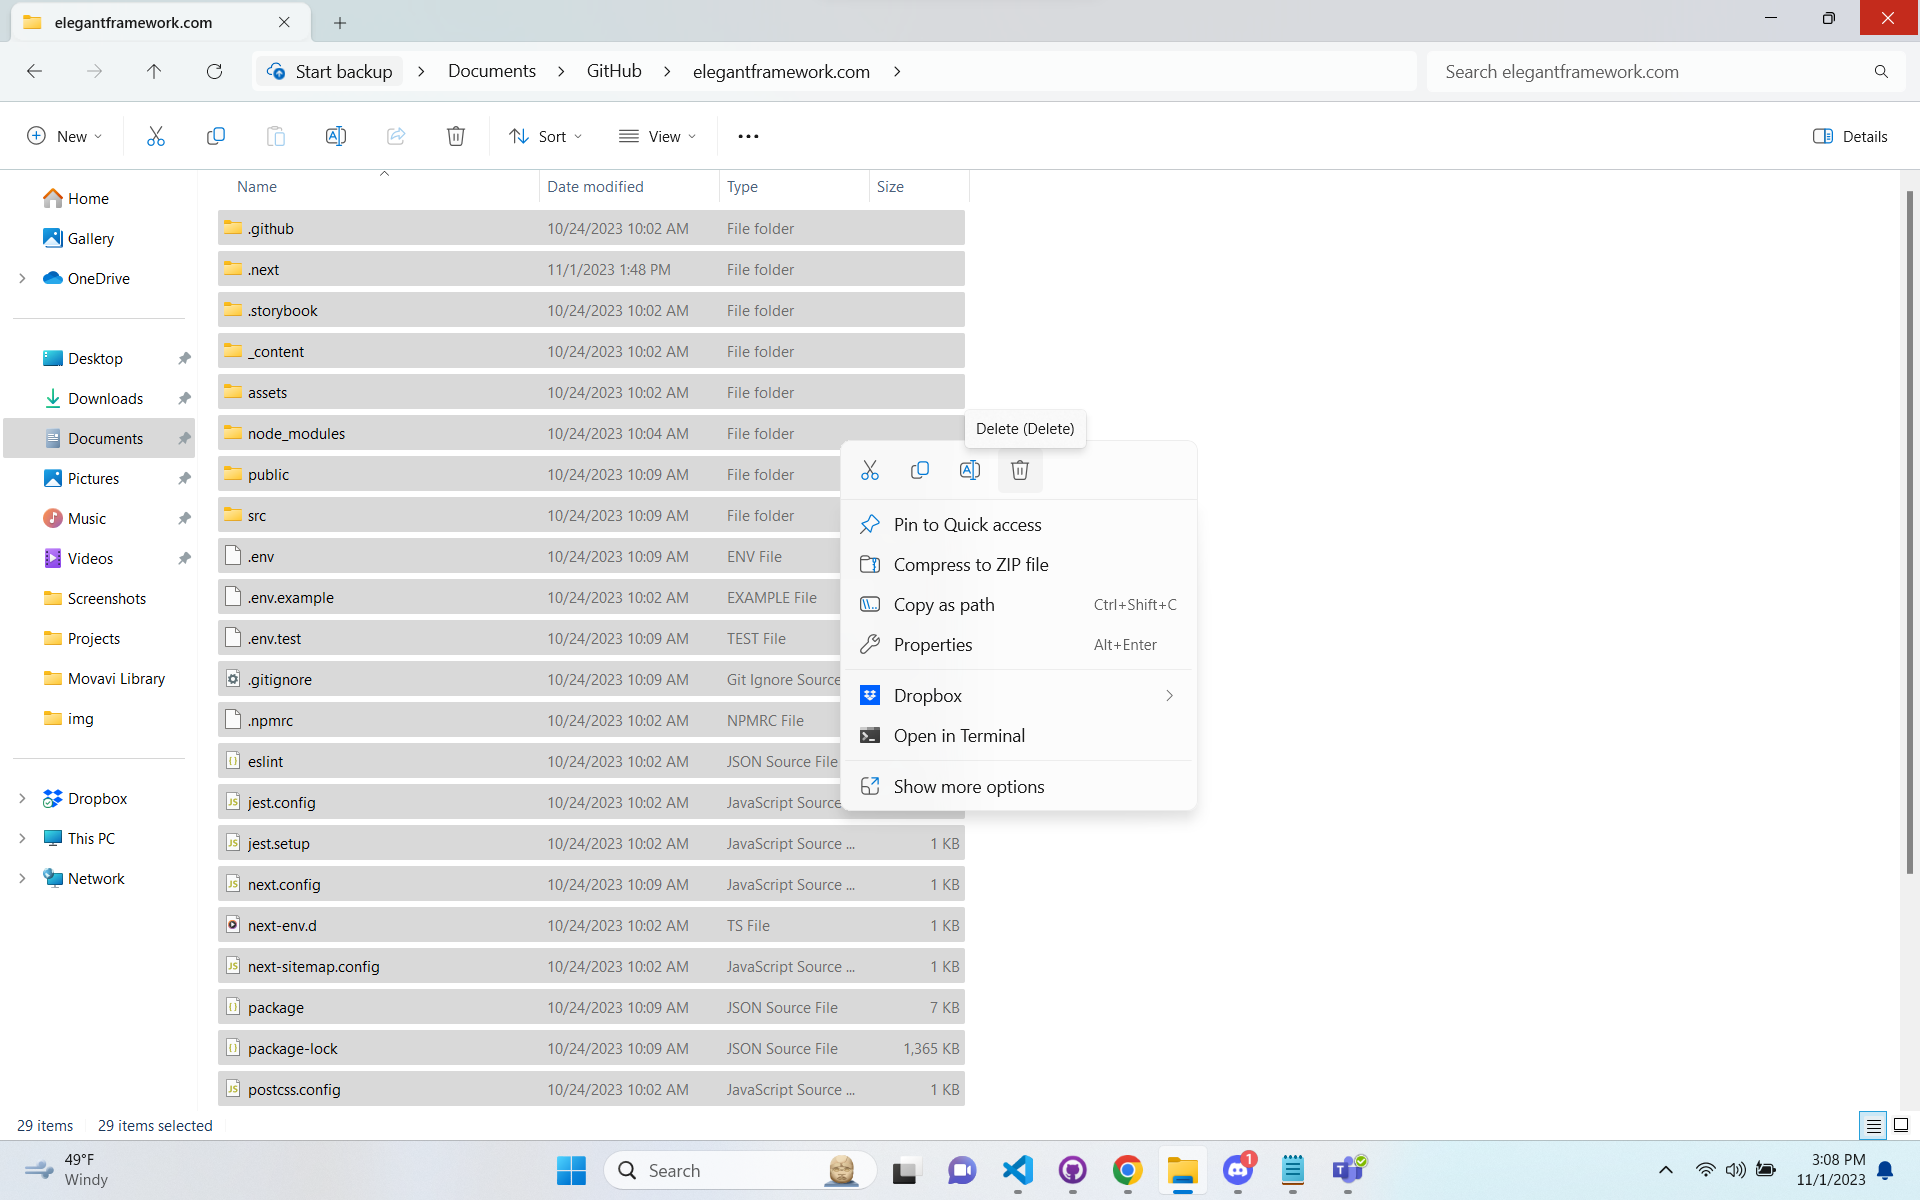Sort by Type column header
1920x1200 pixels.
click(x=795, y=187)
